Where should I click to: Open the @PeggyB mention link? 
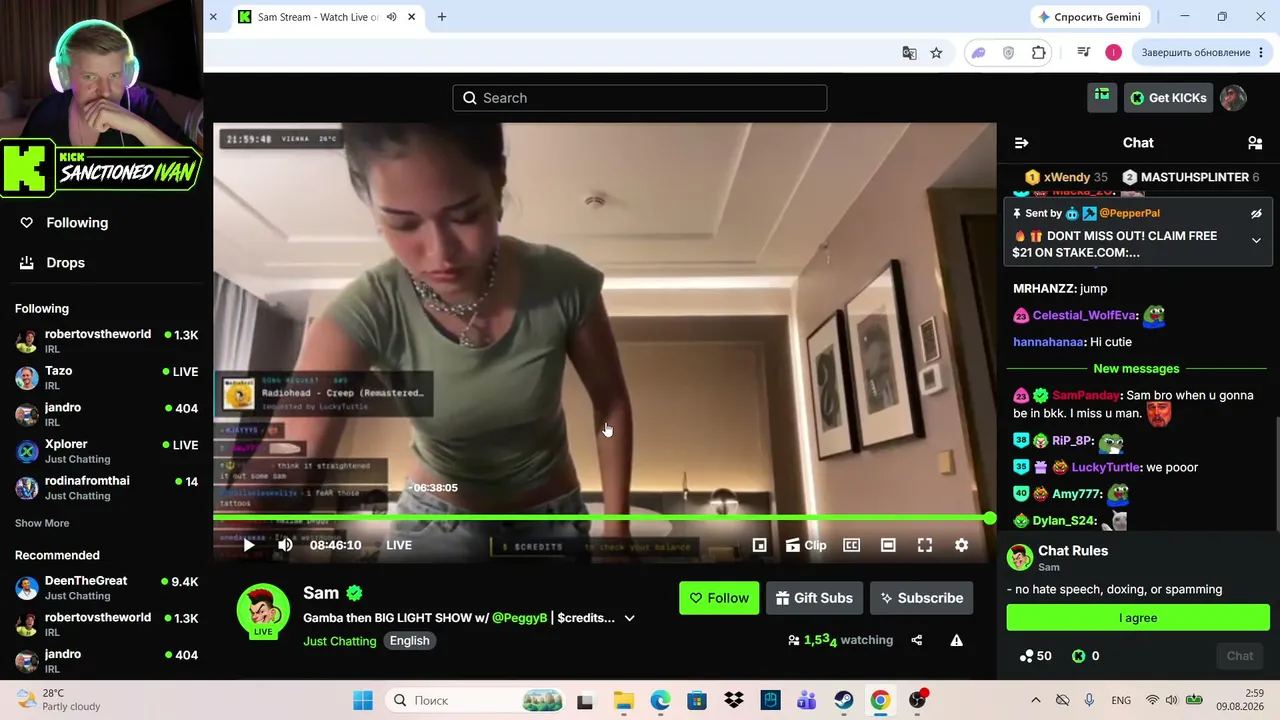pyautogui.click(x=519, y=618)
